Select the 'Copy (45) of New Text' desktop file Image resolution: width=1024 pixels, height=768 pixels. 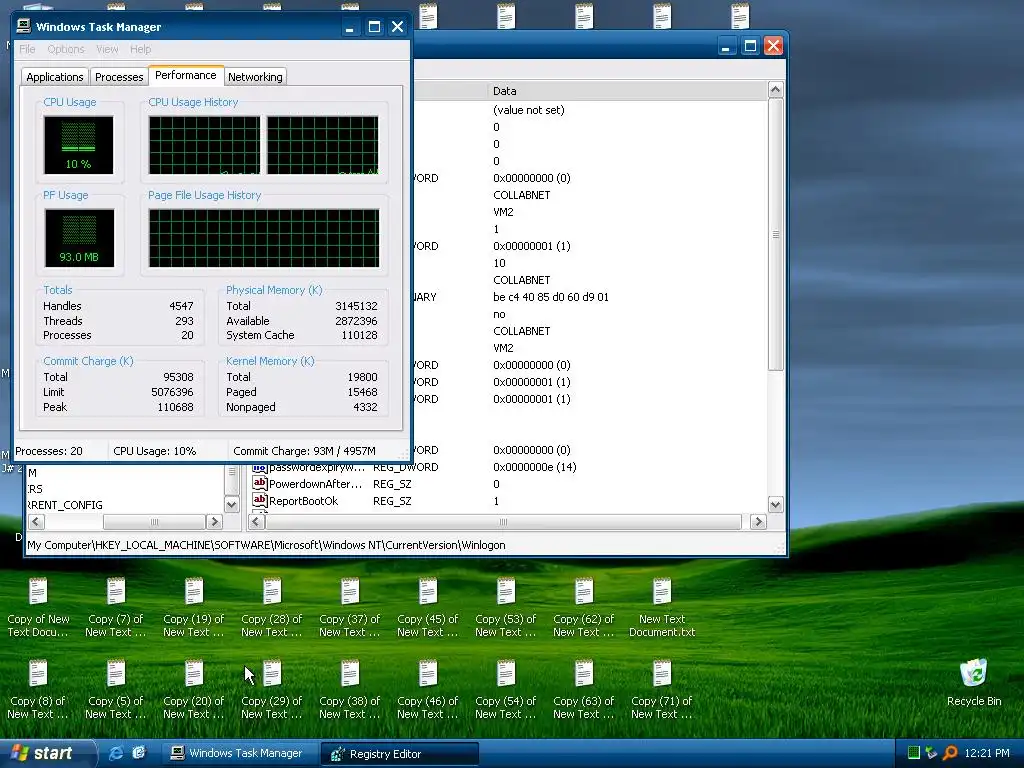[x=428, y=608]
